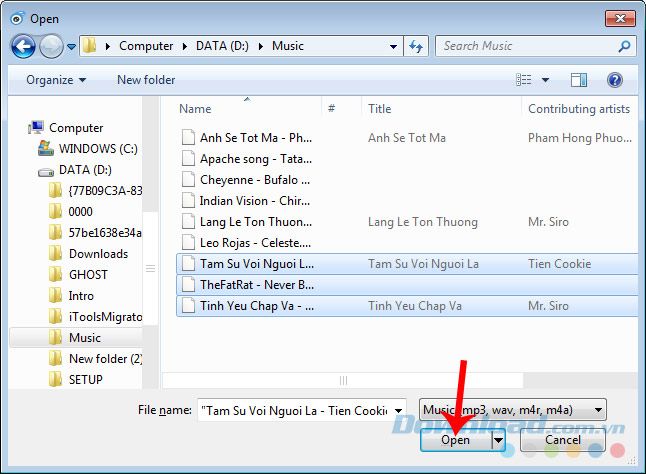The width and height of the screenshot is (646, 474).
Task: Click DATA (D:) in the address path
Action: pyautogui.click(x=222, y=46)
